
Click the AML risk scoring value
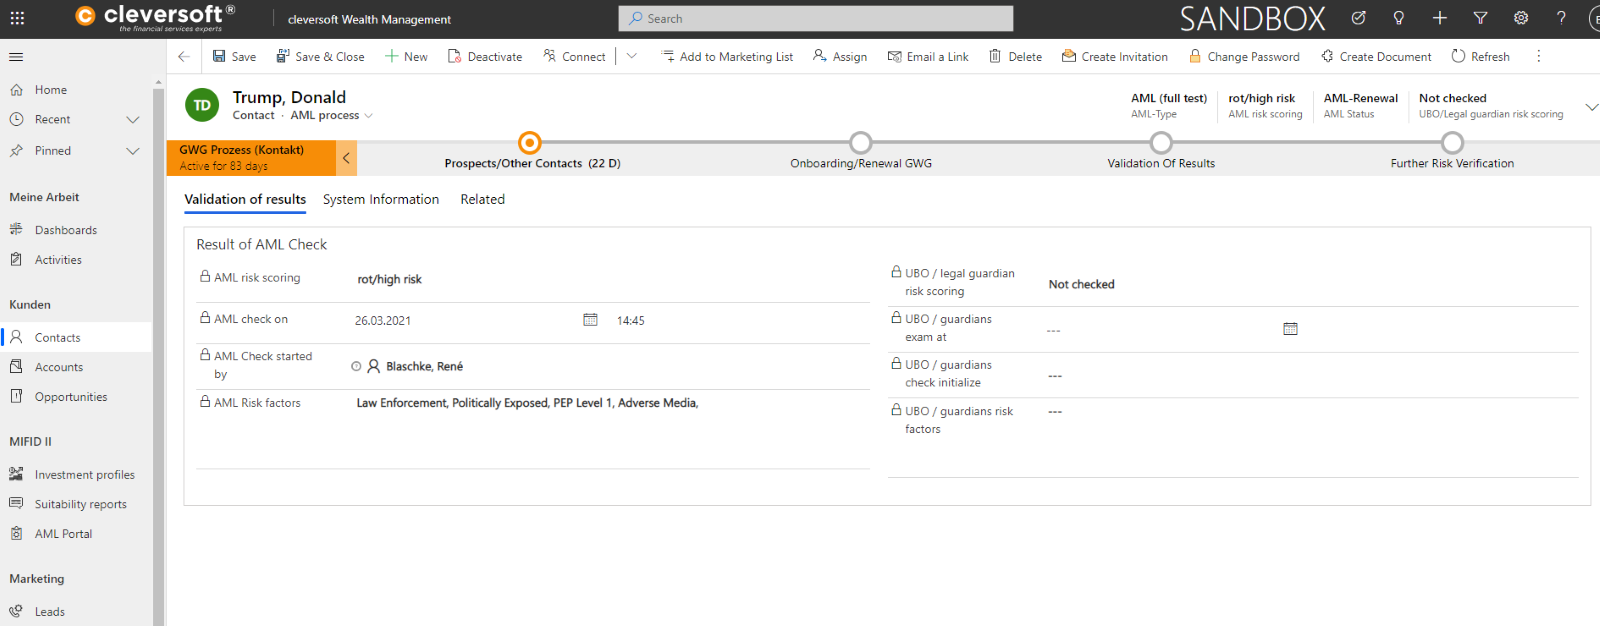[390, 280]
